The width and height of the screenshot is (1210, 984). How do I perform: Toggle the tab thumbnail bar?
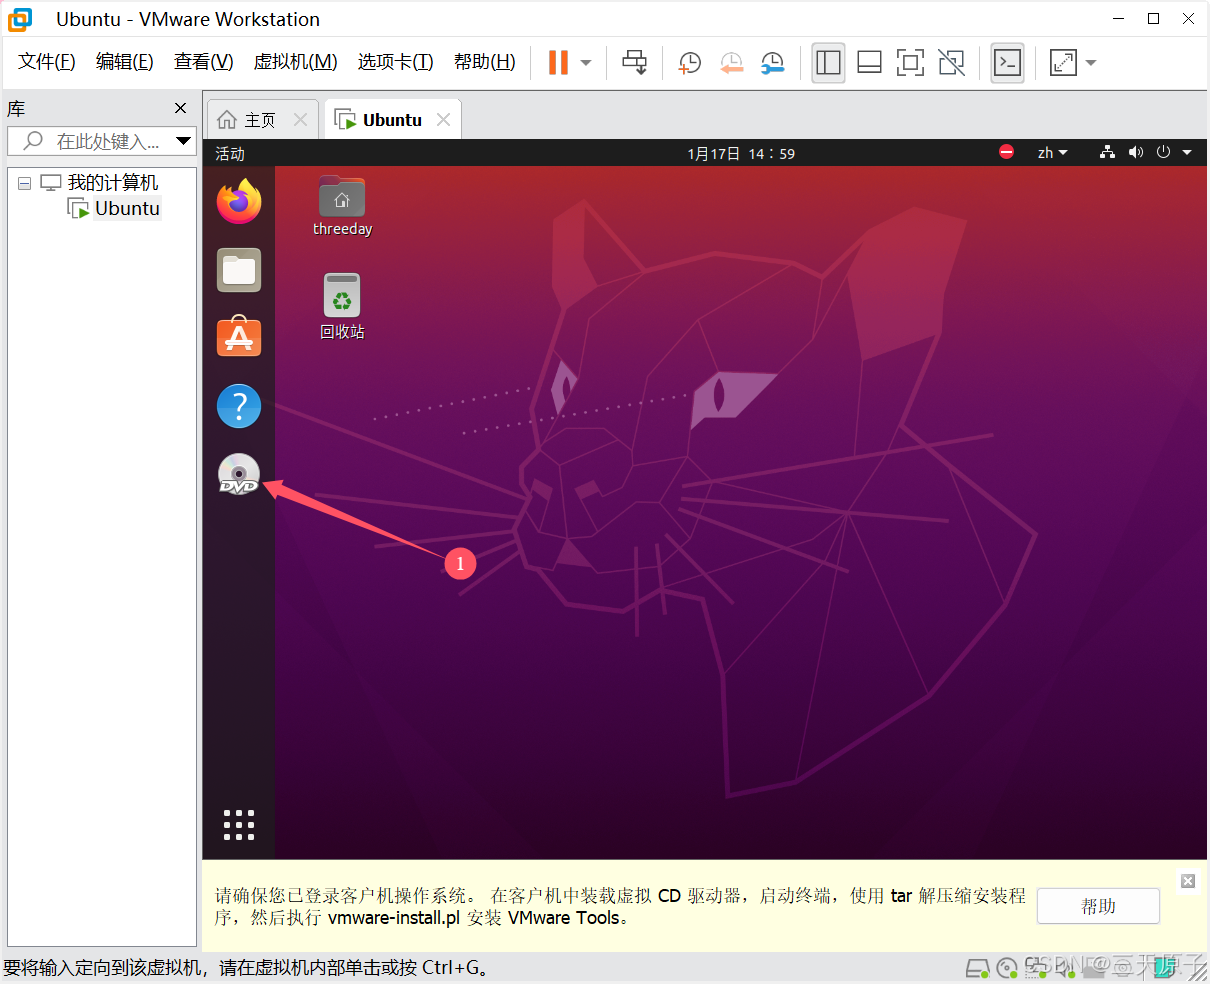pyautogui.click(x=869, y=62)
